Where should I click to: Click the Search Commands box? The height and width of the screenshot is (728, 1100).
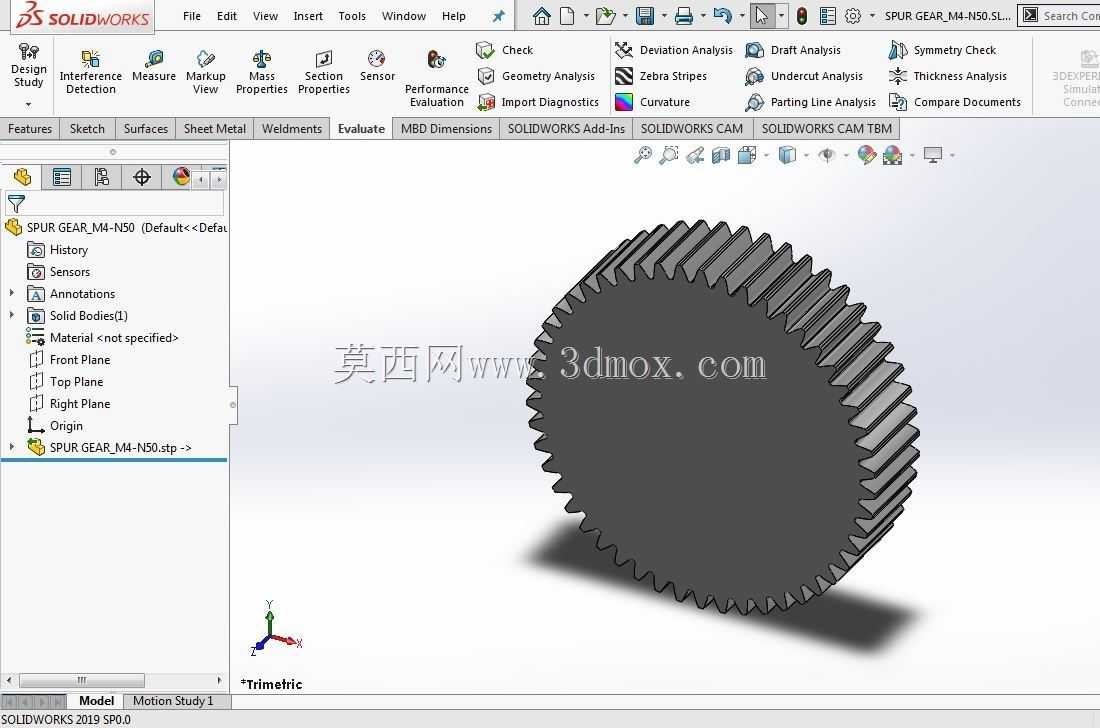pos(1059,15)
